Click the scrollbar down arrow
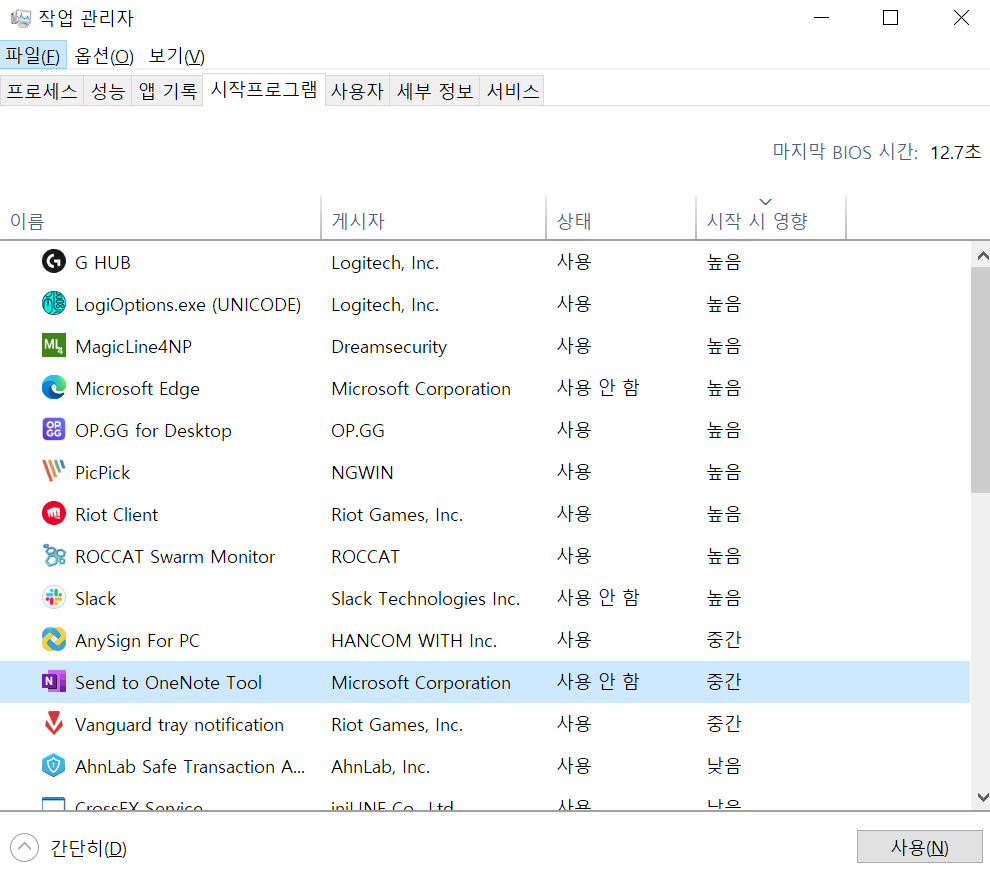This screenshot has width=990, height=879. [x=981, y=797]
